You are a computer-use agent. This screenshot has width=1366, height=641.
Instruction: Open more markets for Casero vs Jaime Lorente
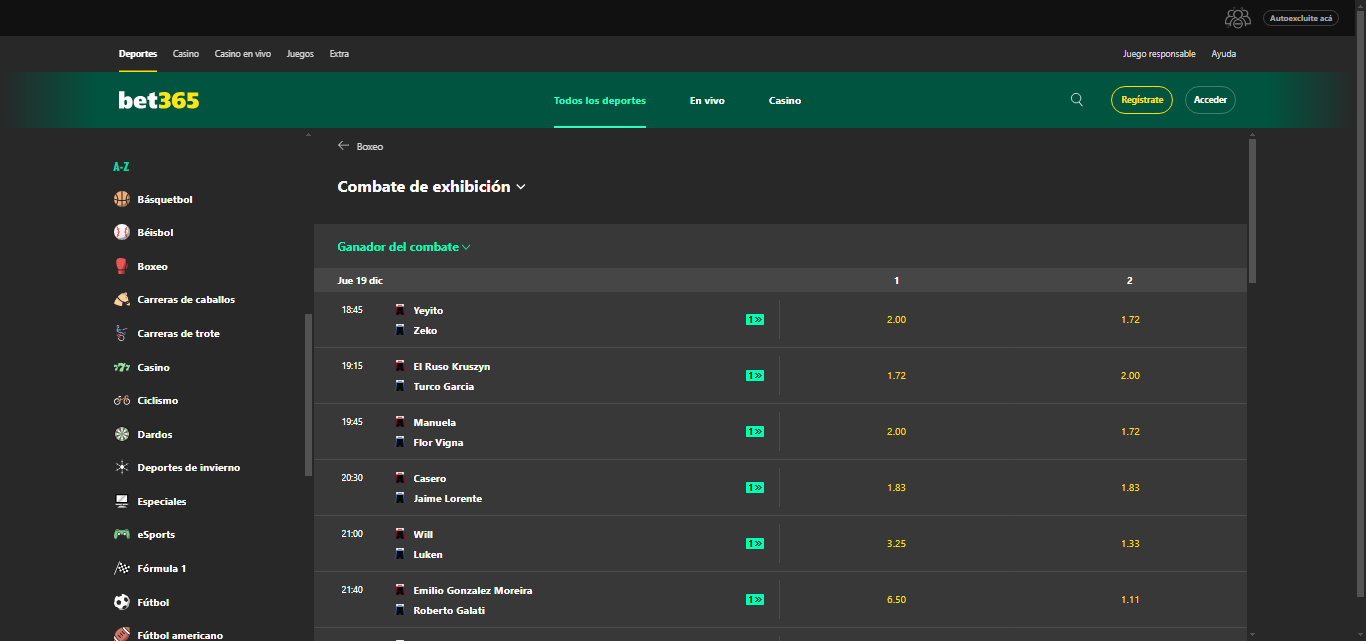(755, 488)
